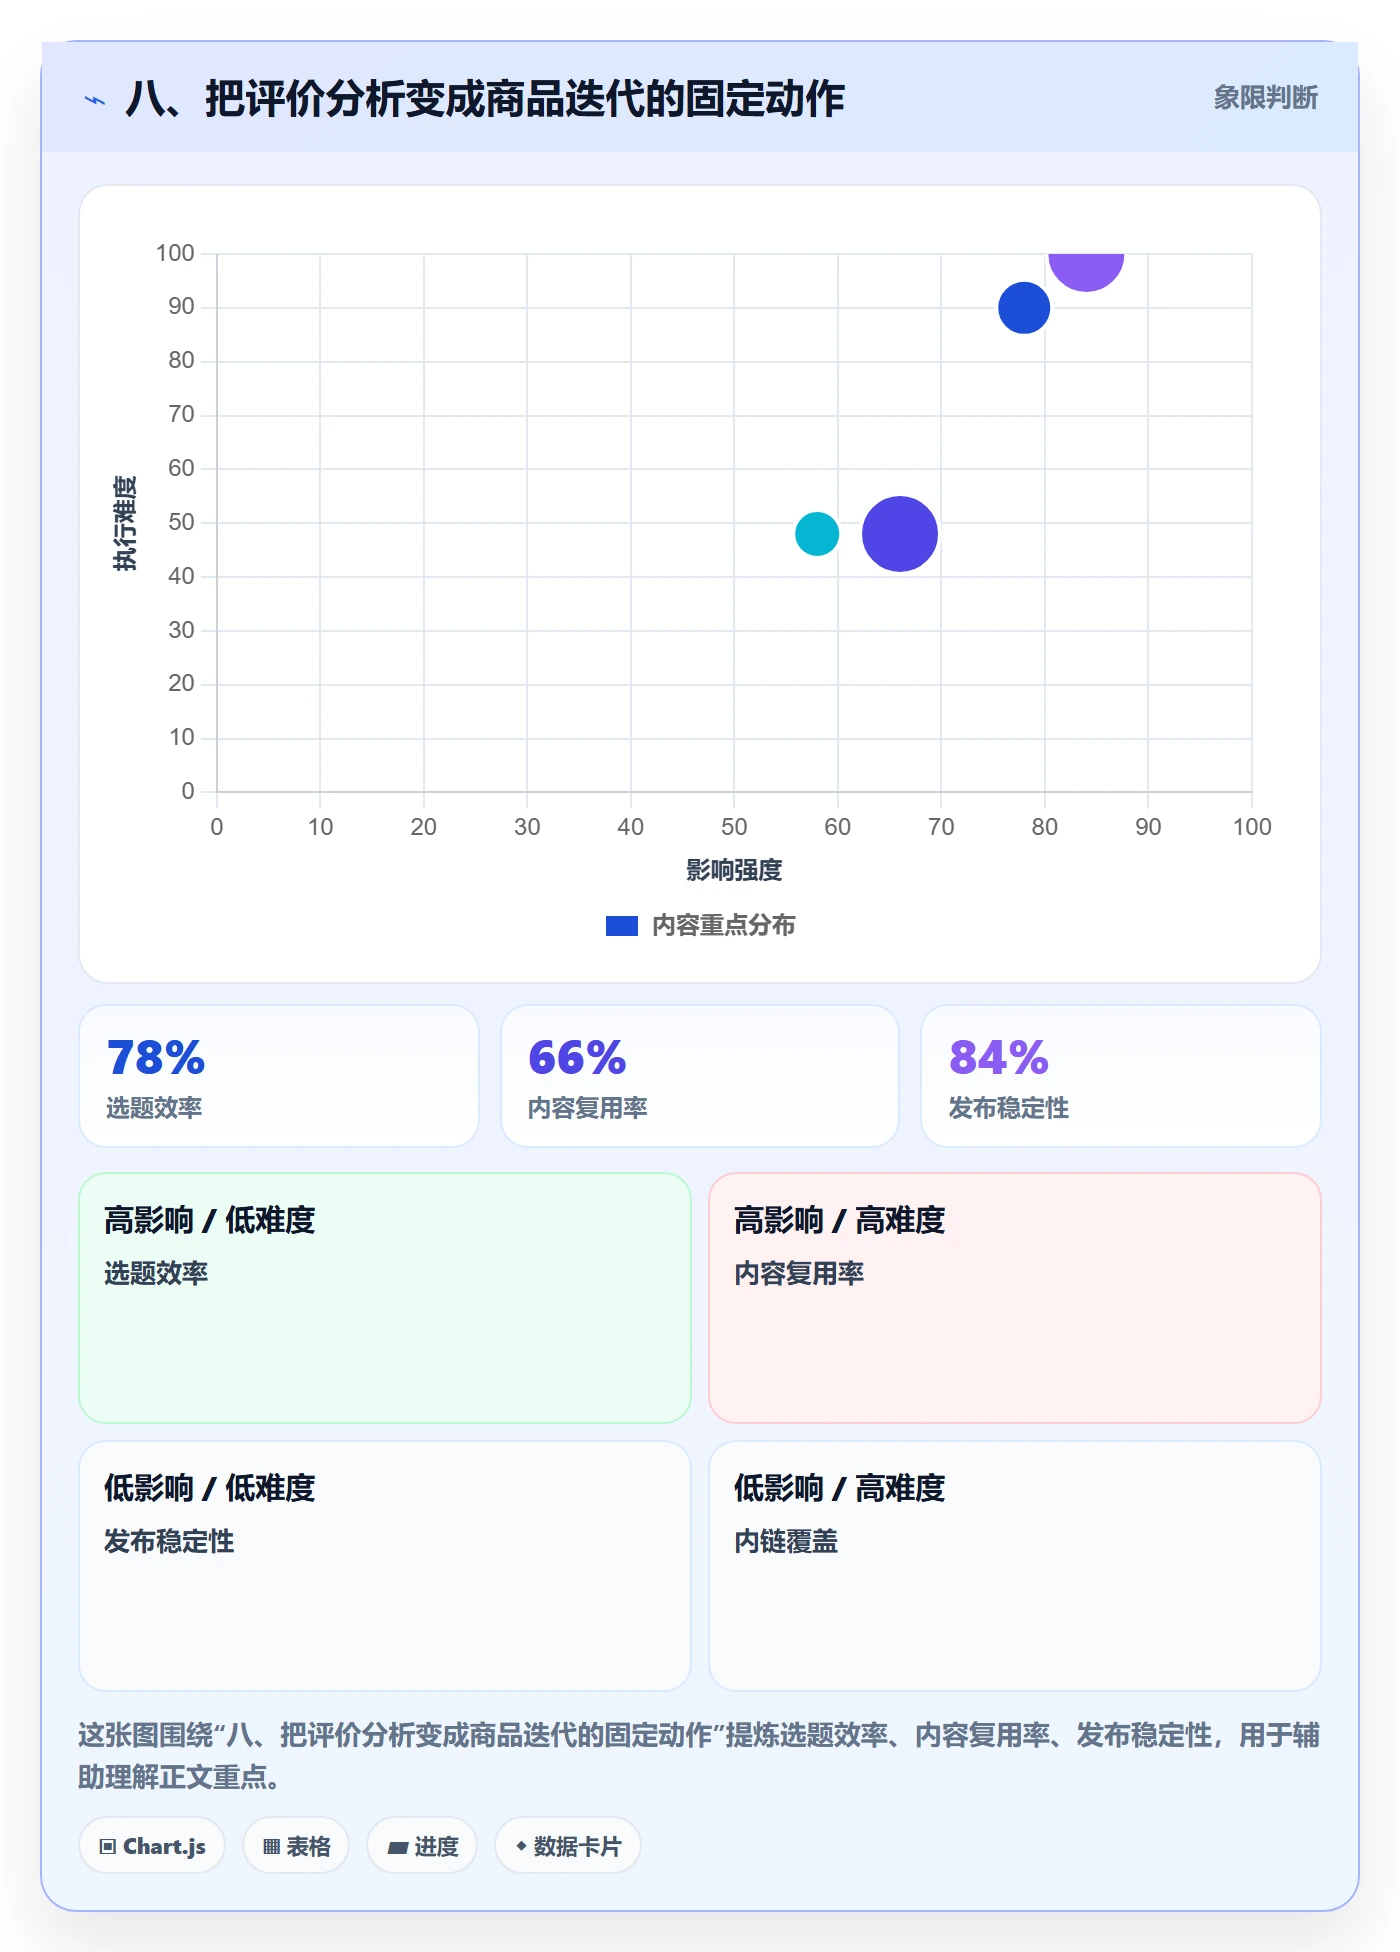Click the 影响强度 x-axis title
The height and width of the screenshot is (1952, 1400).
point(734,870)
